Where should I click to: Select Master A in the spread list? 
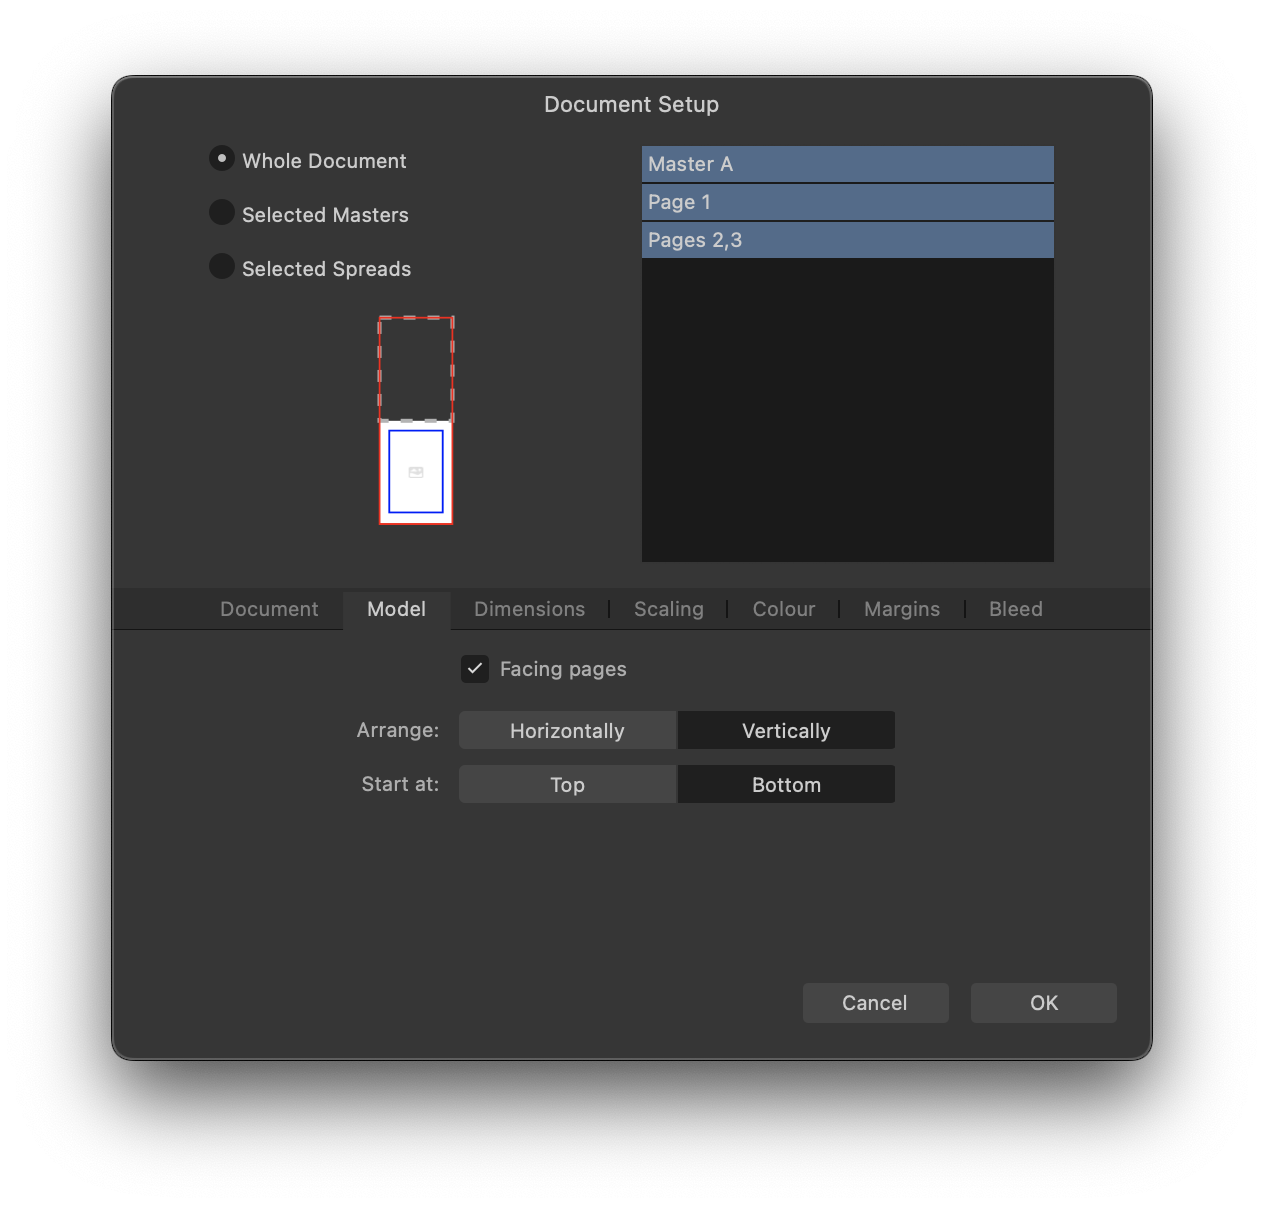847,163
